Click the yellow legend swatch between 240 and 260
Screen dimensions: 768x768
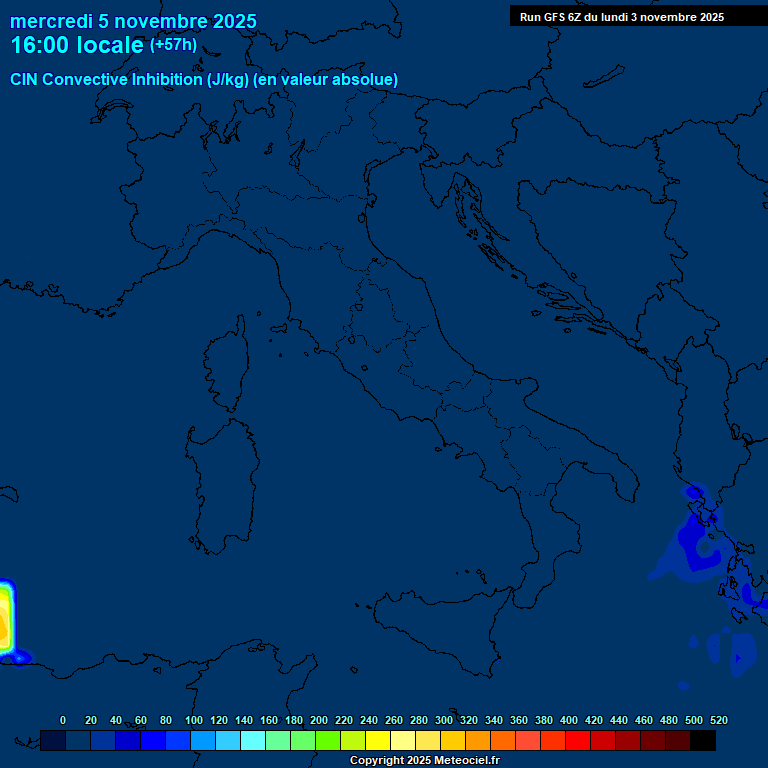(378, 741)
